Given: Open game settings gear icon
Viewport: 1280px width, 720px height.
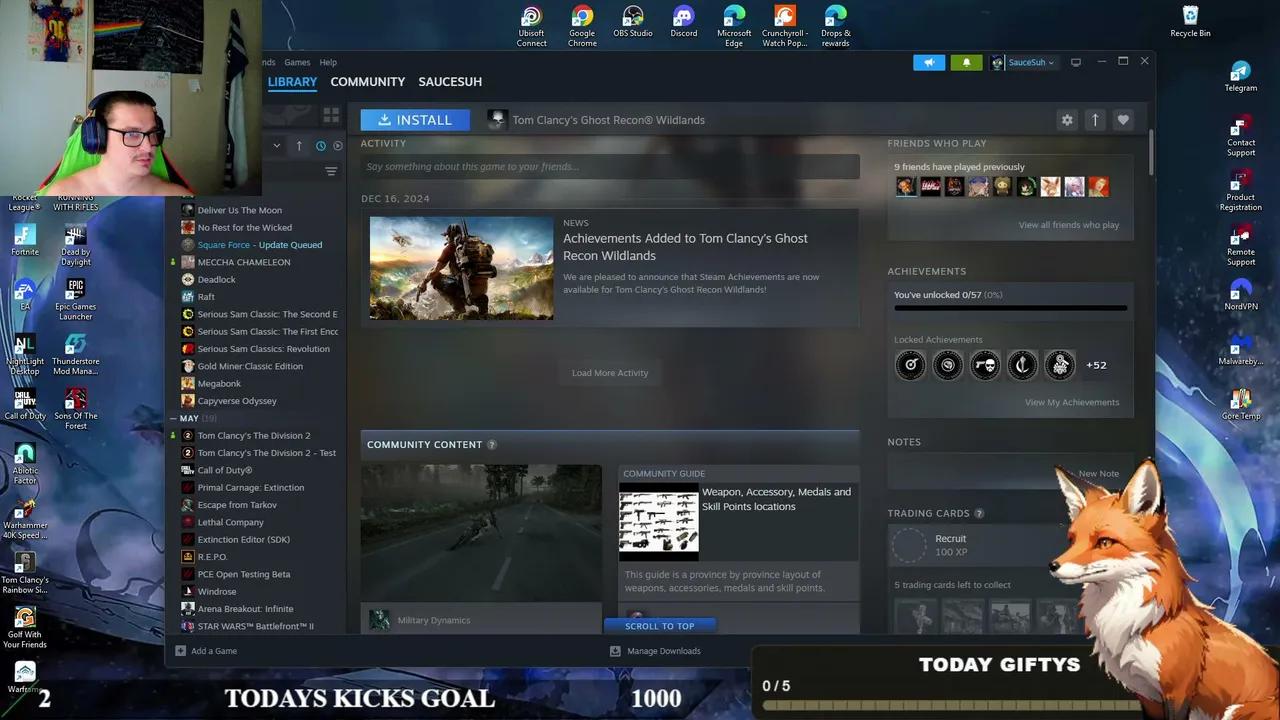Looking at the screenshot, I should pyautogui.click(x=1067, y=120).
